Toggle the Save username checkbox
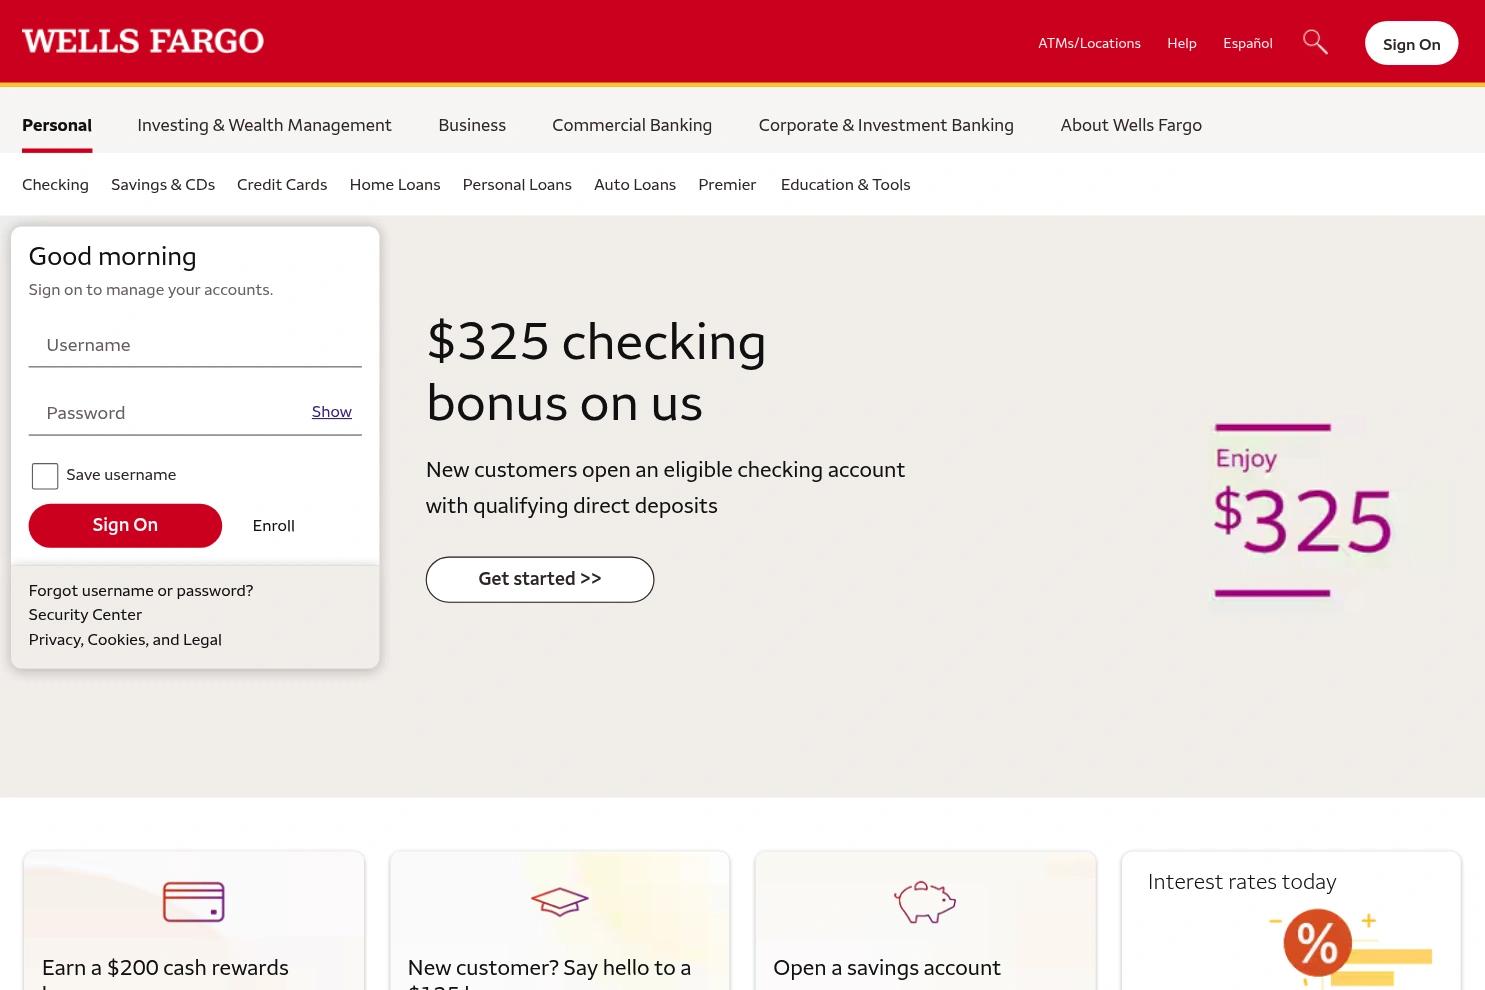1485x990 pixels. pos(45,476)
